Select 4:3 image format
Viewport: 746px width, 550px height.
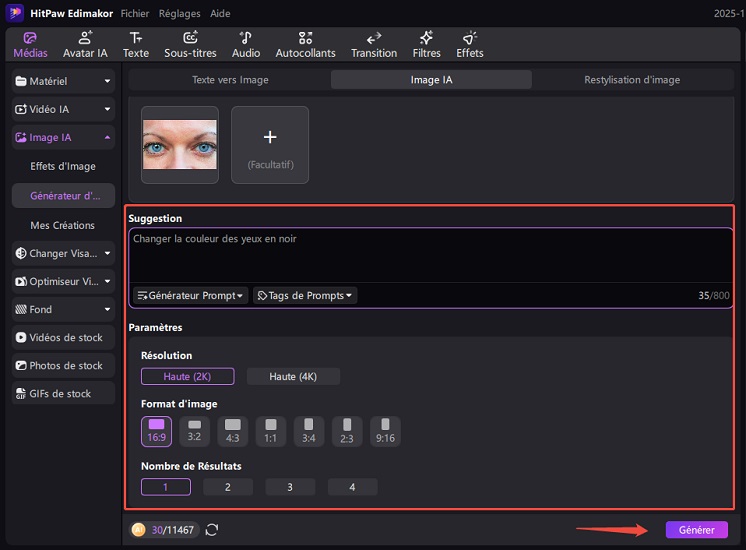point(233,431)
